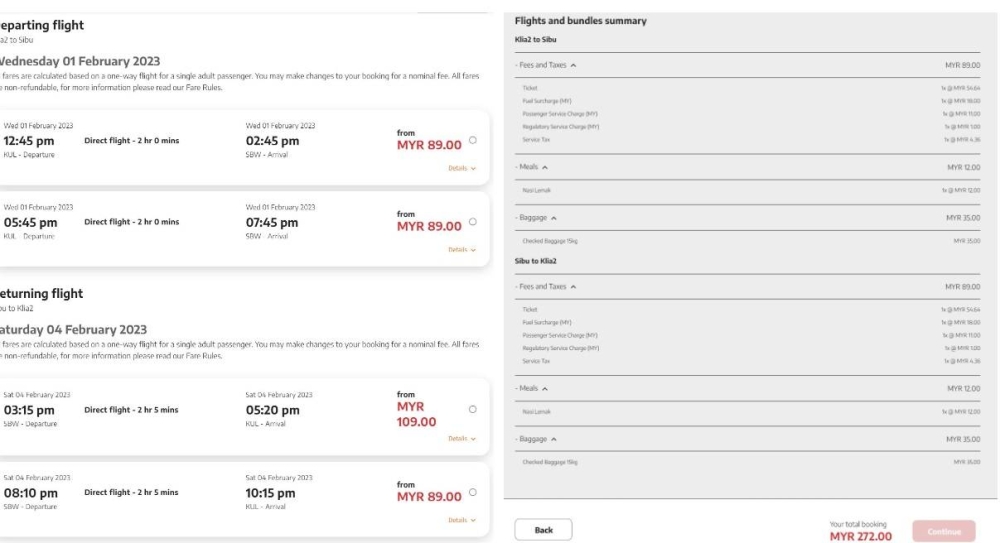Collapse Fees and Taxes under Klia2 to Sibu
1000x543 pixels.
[x=574, y=64]
